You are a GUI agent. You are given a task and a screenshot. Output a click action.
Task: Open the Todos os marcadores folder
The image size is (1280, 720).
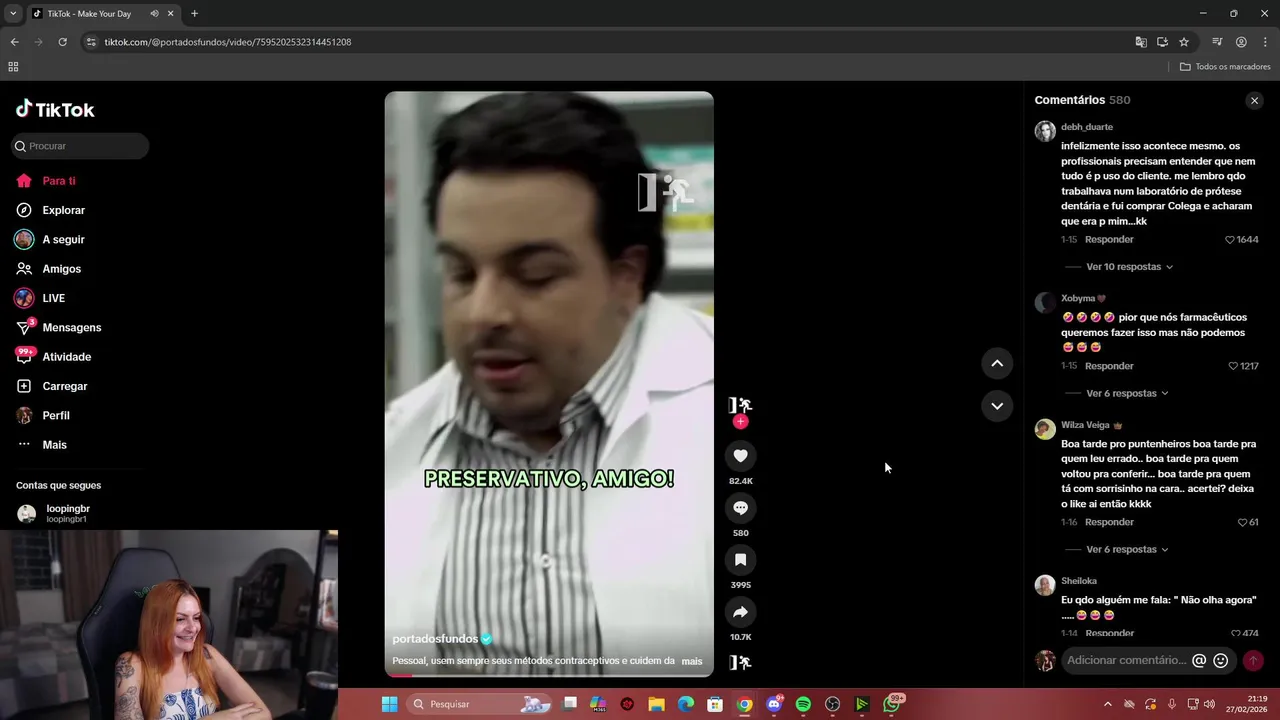1225,67
